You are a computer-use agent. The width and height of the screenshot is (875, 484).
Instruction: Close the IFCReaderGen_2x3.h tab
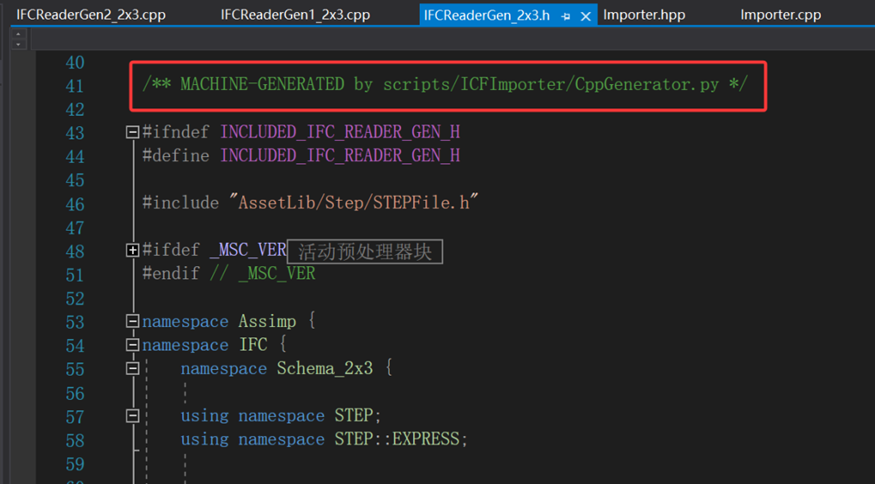(x=585, y=16)
